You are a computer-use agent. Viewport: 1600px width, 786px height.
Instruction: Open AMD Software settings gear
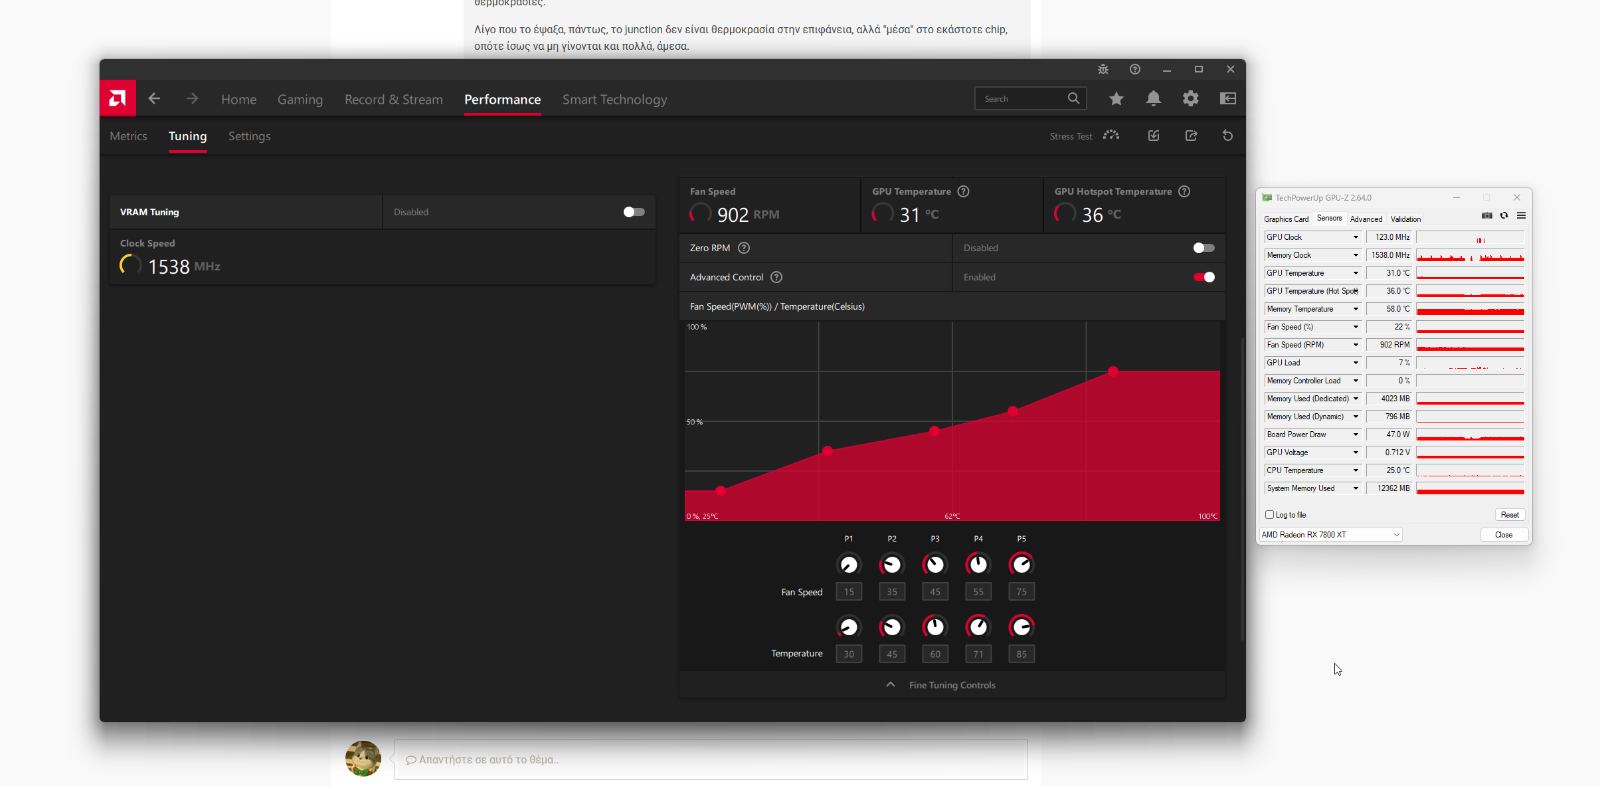1190,98
